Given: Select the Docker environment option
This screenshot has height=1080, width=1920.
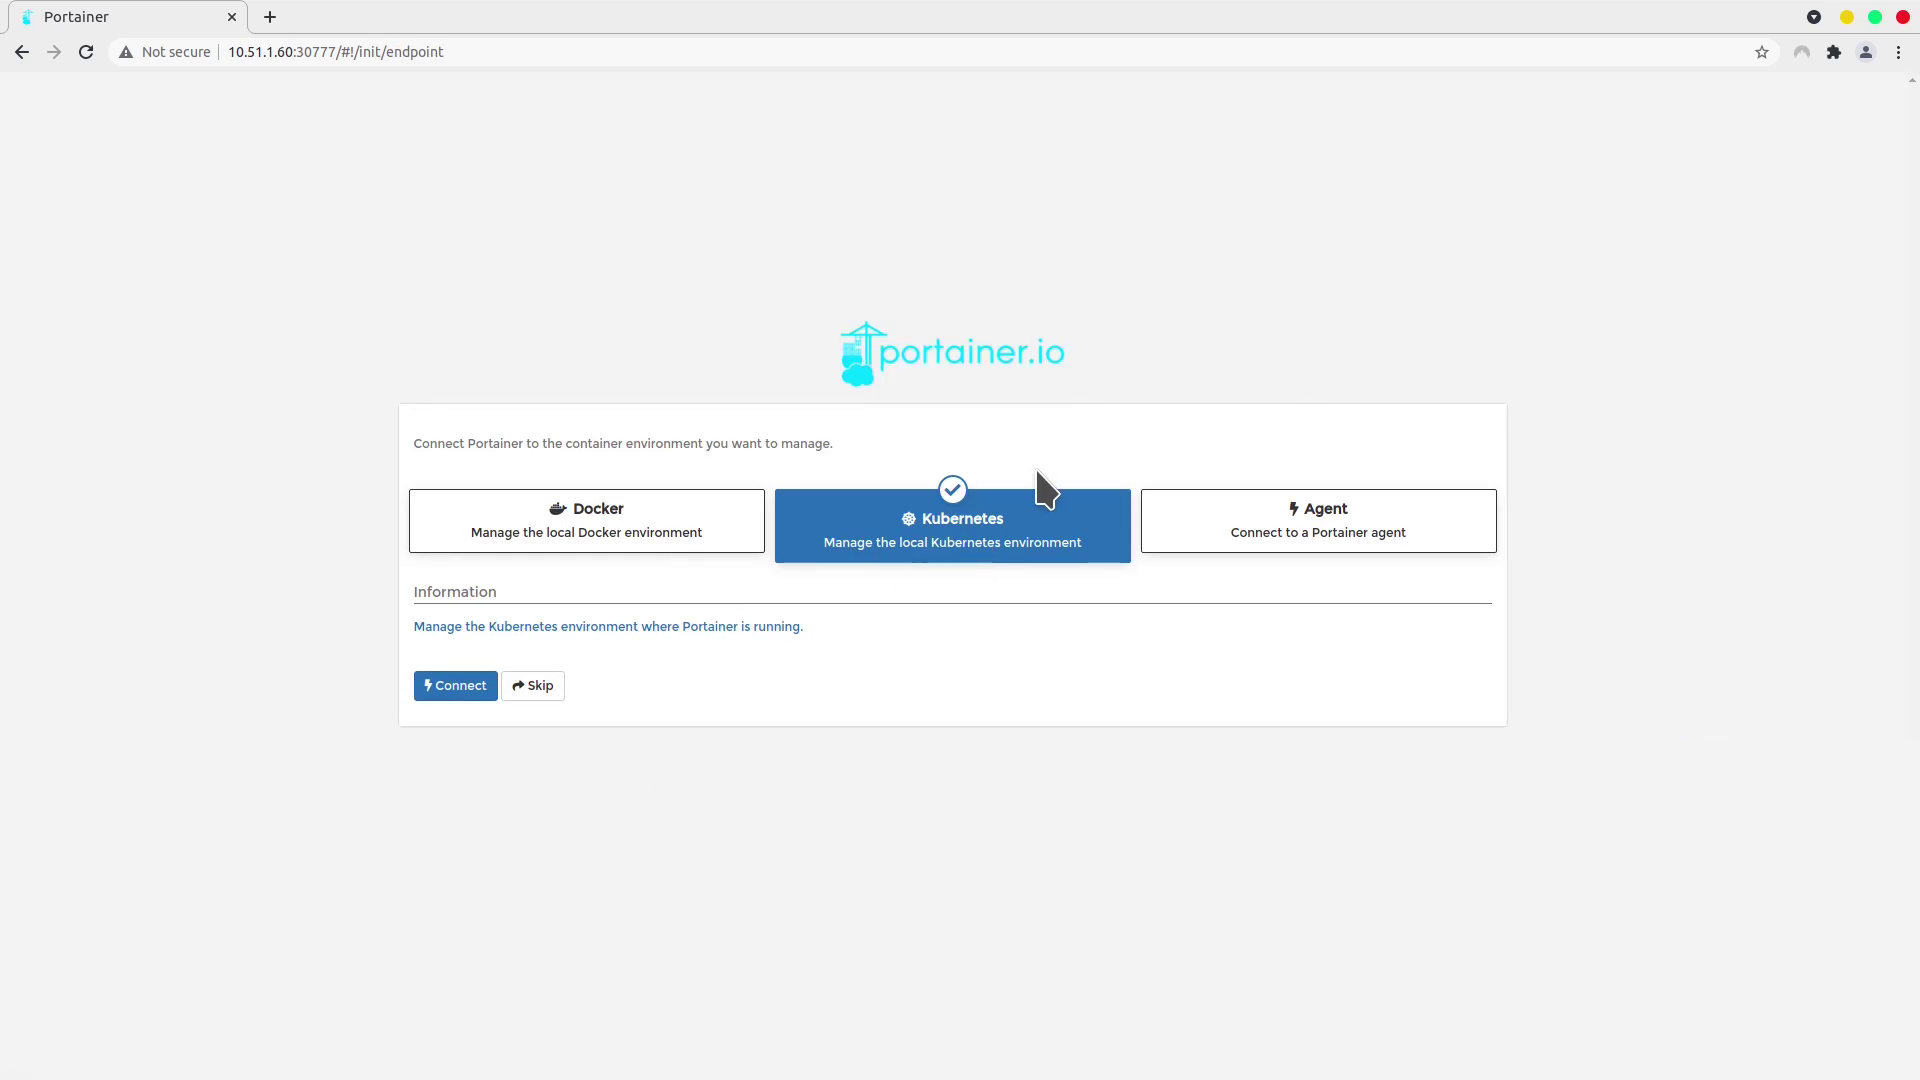Looking at the screenshot, I should pyautogui.click(x=586, y=520).
